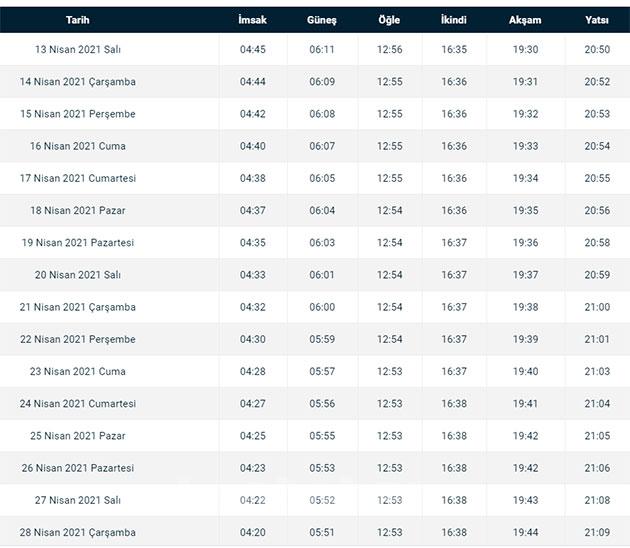The width and height of the screenshot is (630, 548).
Task: Click the İkindi column header
Action: pyautogui.click(x=453, y=20)
